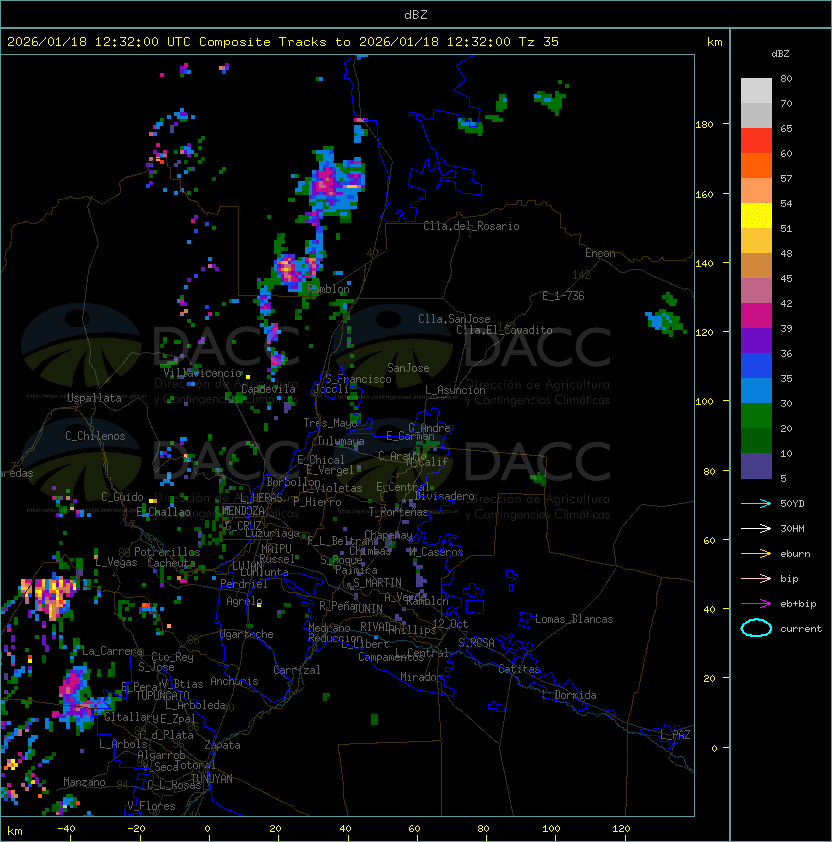Click the 'Uspallata' map label

(94, 398)
